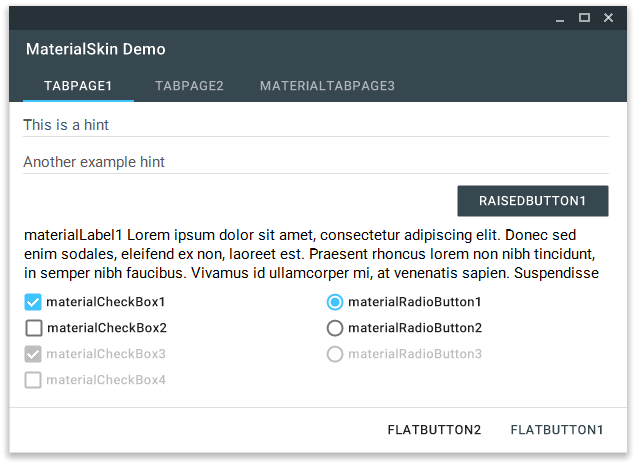Click the materialLabel1 Lorem ipsum text
Image resolution: width=636 pixels, height=465 pixels.
(x=312, y=254)
